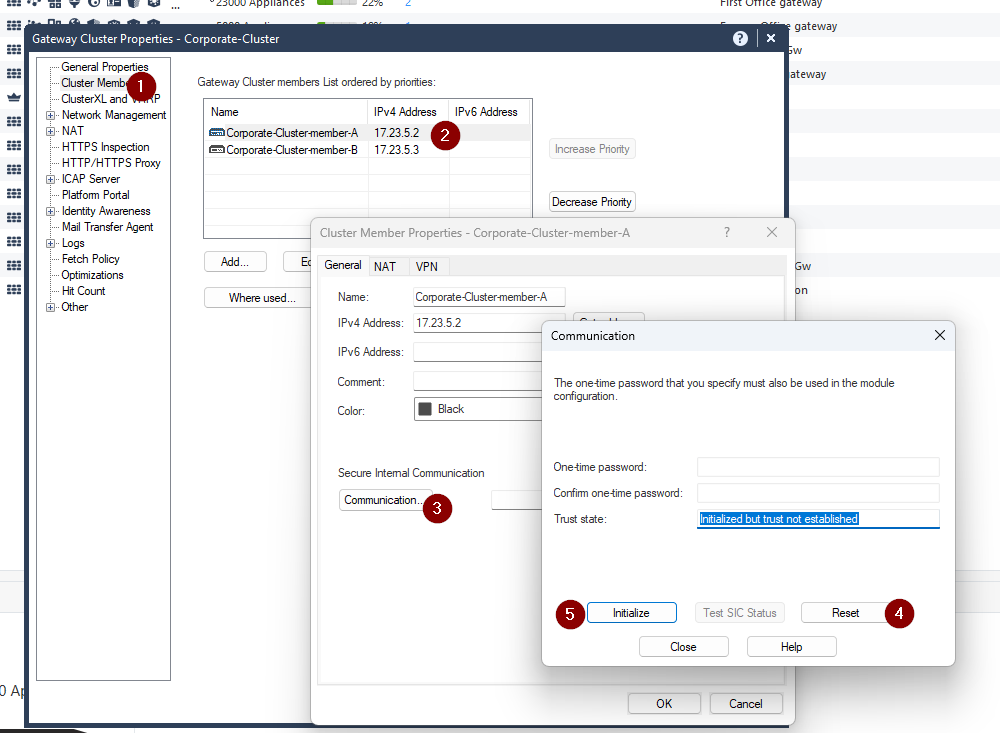1000x733 pixels.
Task: Open the toolbar overflow ellipsis menu
Action: 175,6
